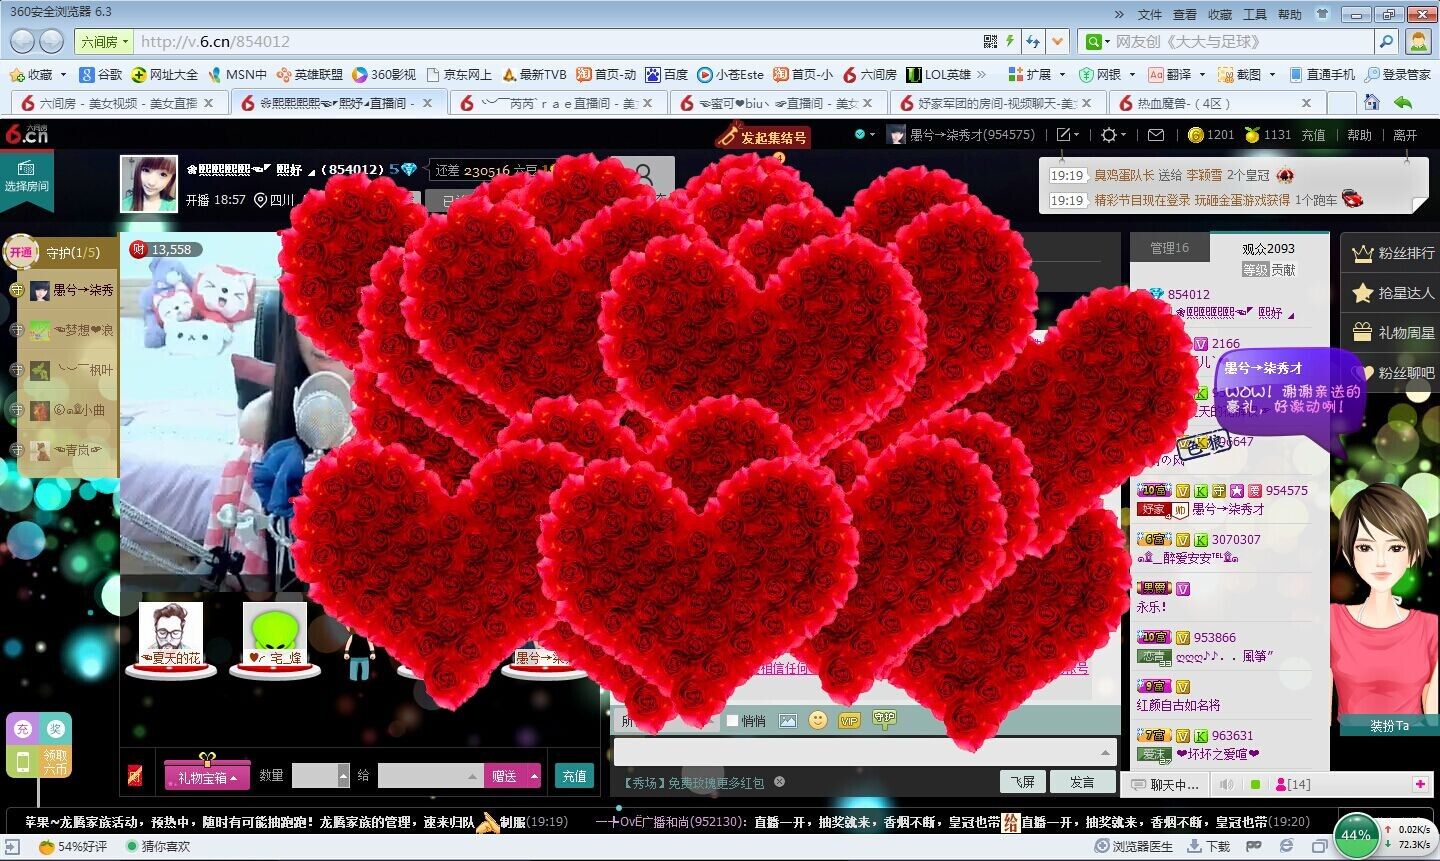Screen dimensions: 1440x861
Task: Click the 44% speed-up ball
Action: click(x=1356, y=835)
